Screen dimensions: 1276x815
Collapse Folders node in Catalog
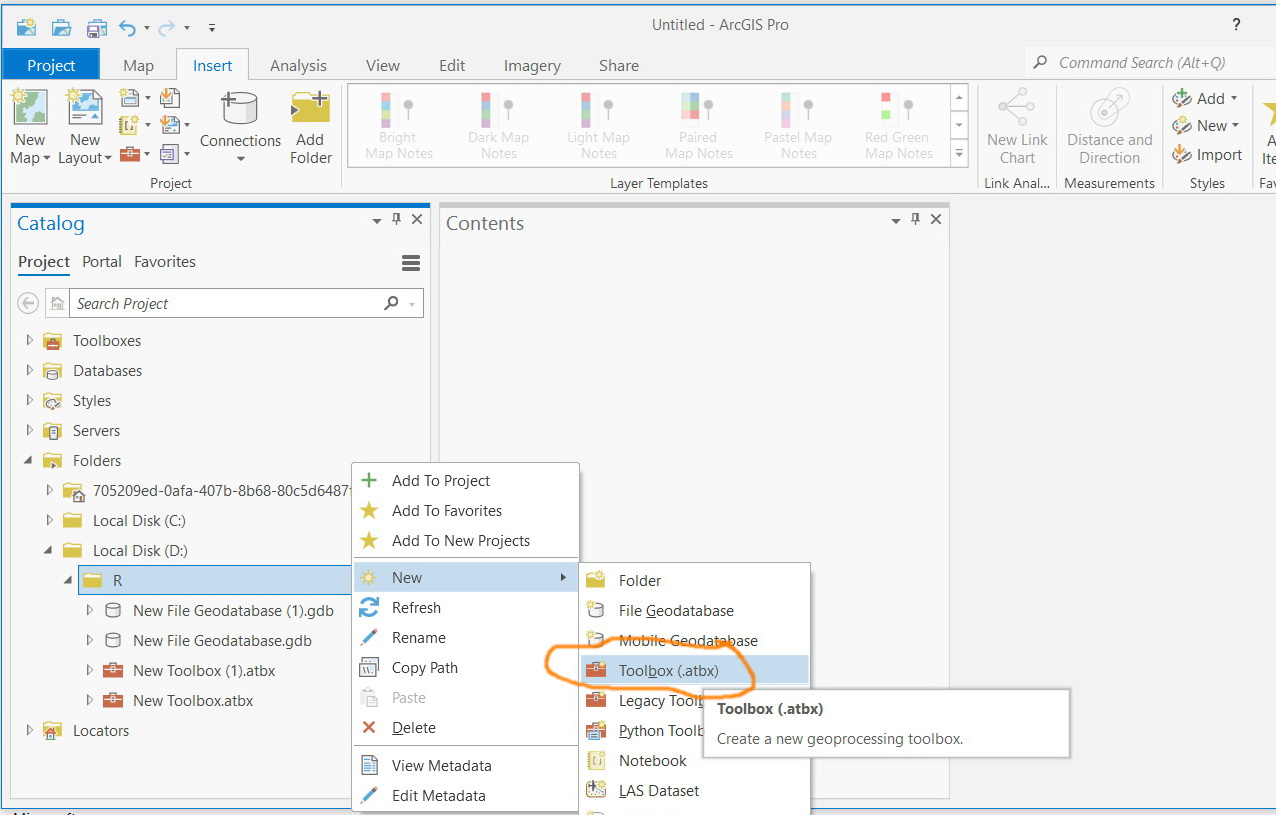[29, 461]
